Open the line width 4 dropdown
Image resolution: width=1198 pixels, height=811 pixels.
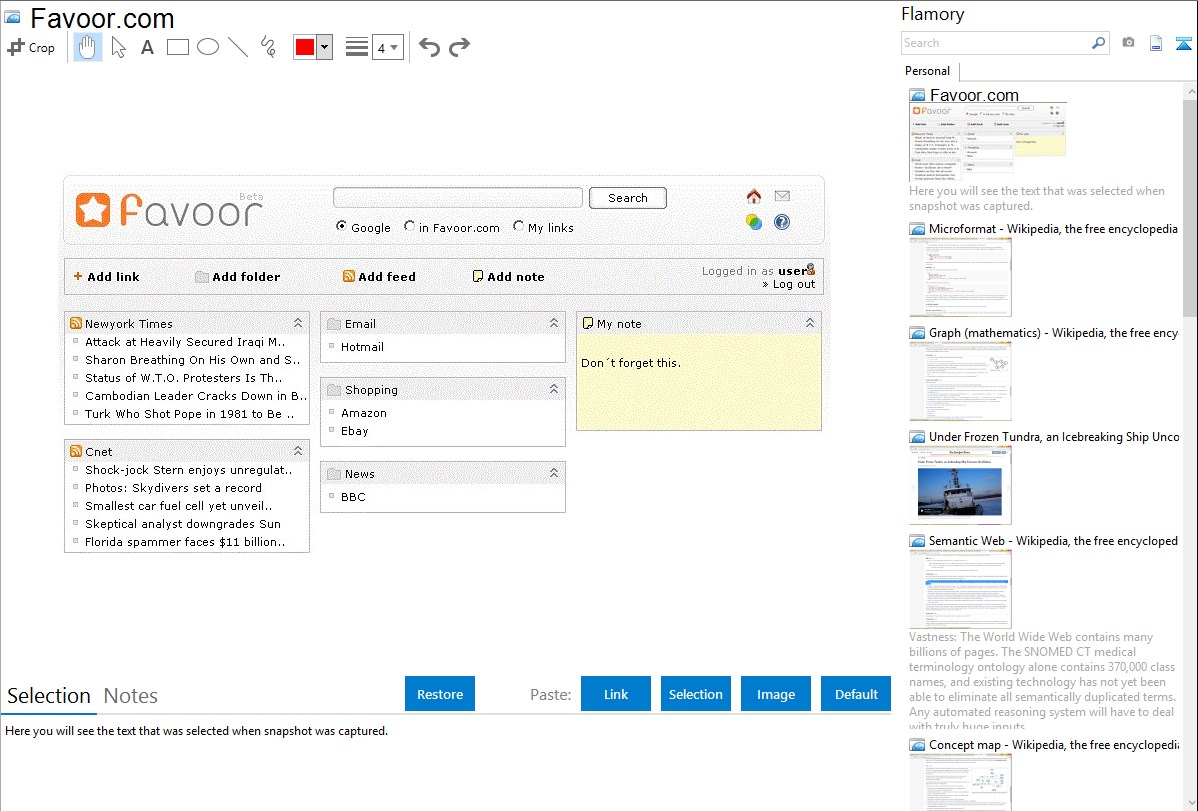click(387, 47)
